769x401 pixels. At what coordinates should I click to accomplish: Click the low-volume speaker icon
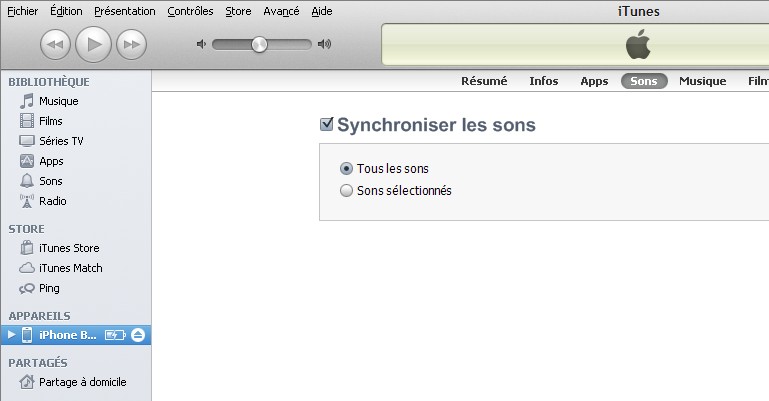[201, 44]
